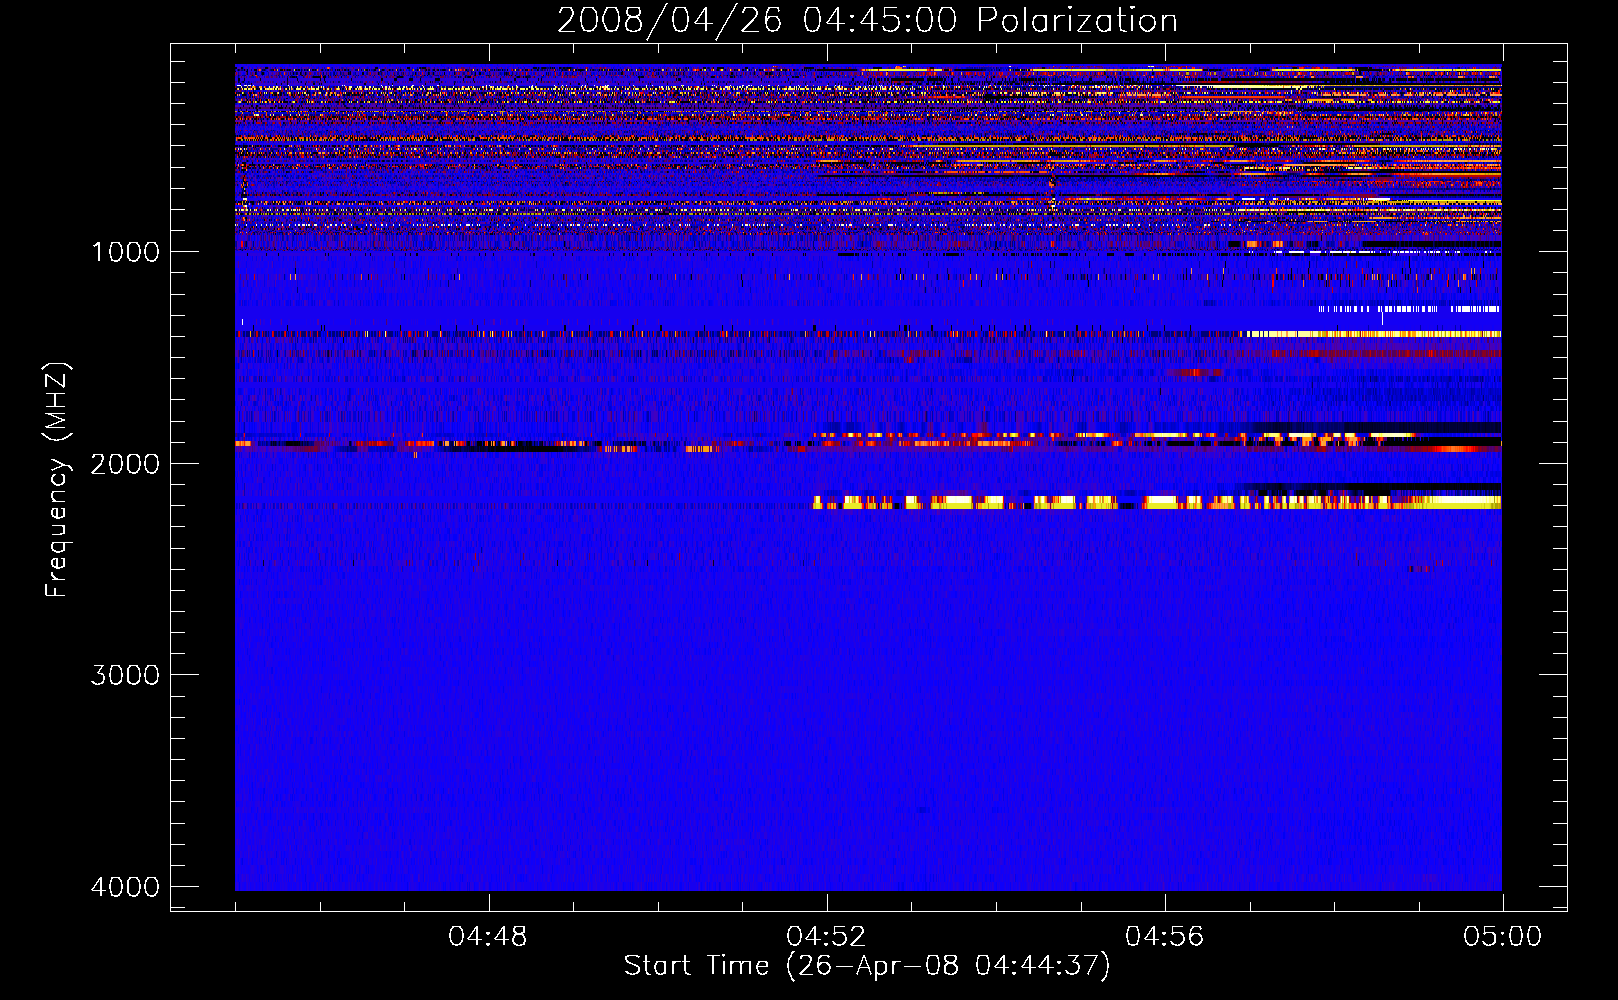Viewport: 1618px width, 1000px height.
Task: Click the 04:56 time tick label
Action: (1164, 937)
